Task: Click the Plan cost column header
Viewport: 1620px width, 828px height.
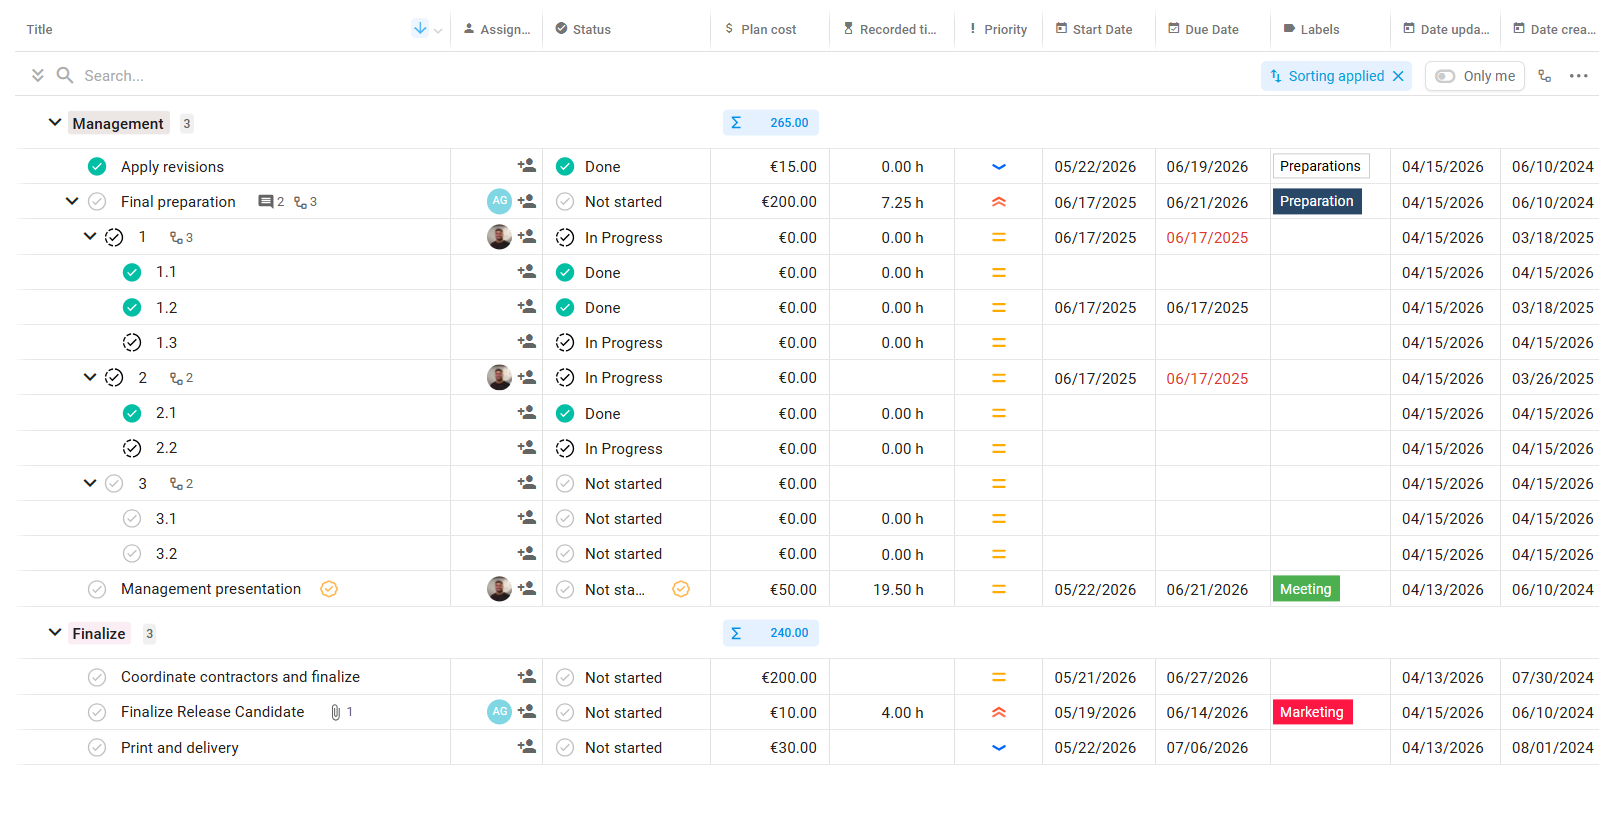Action: [768, 30]
